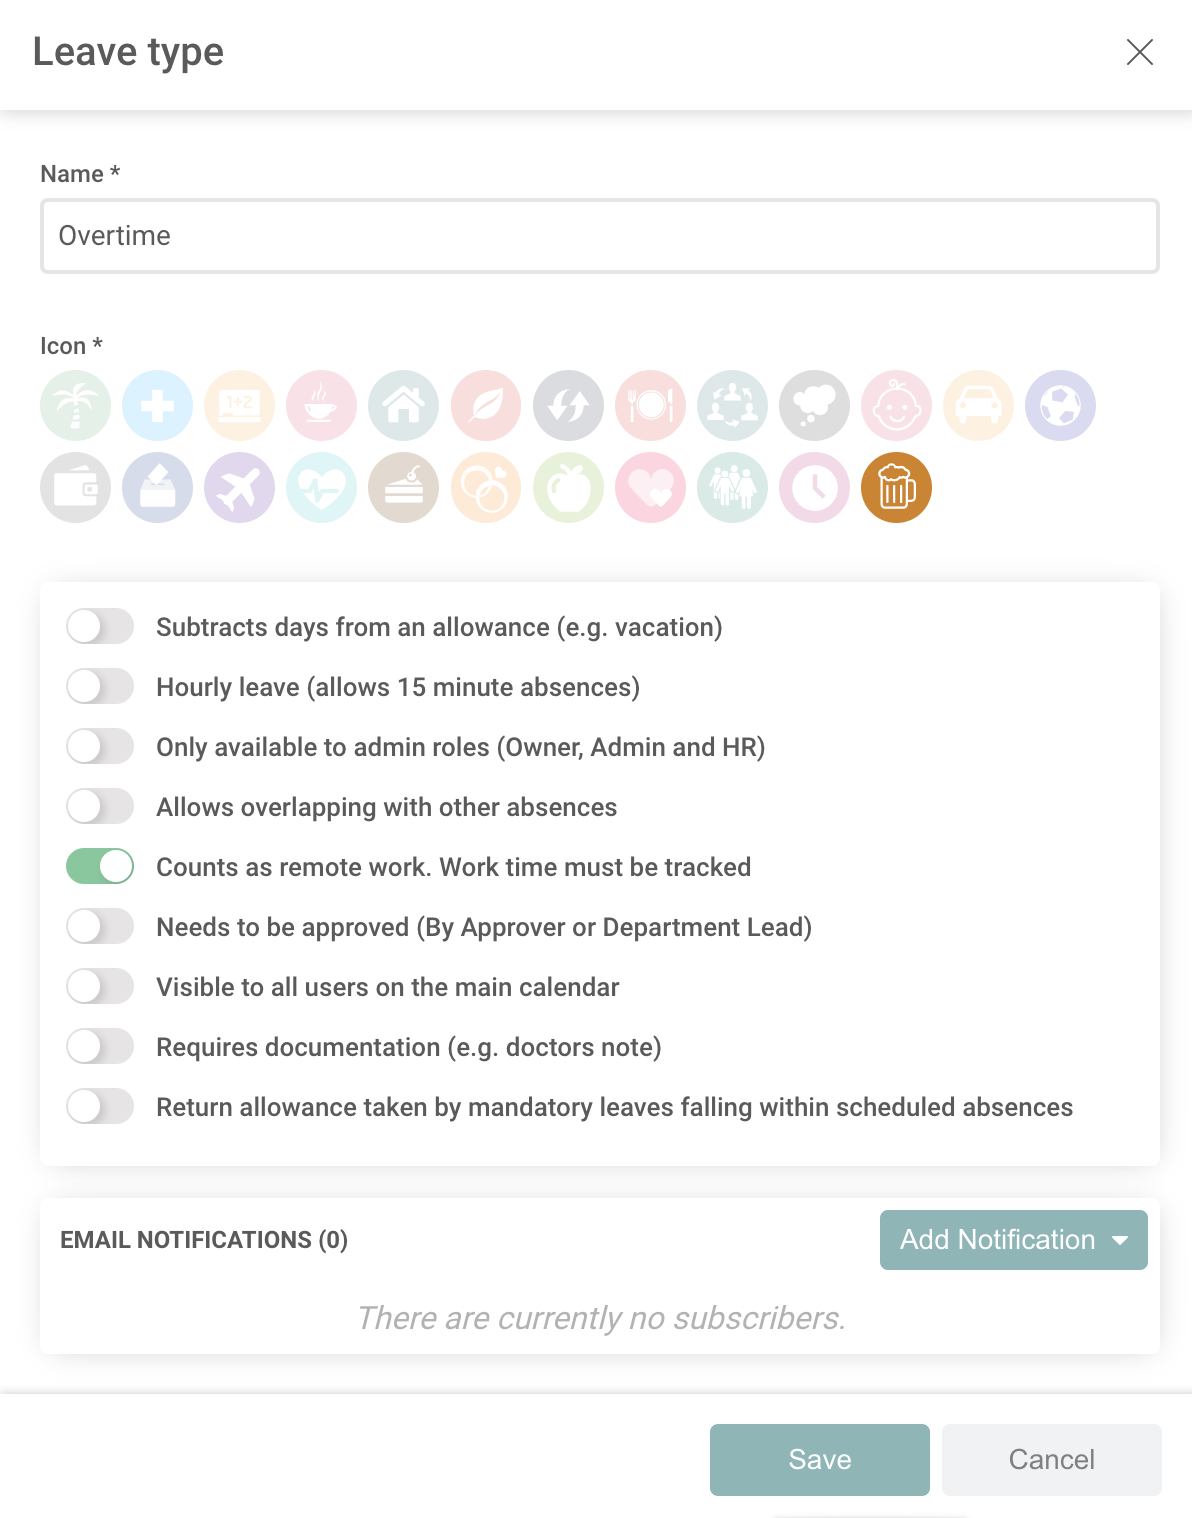Select the palm tree vacation icon
This screenshot has height=1518, width=1192.
(76, 406)
